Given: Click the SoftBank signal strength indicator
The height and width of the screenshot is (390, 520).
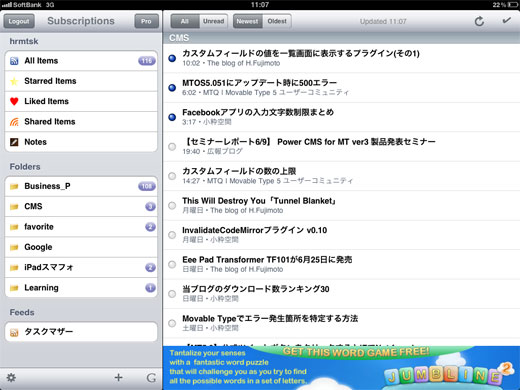Looking at the screenshot, I should (7, 5).
